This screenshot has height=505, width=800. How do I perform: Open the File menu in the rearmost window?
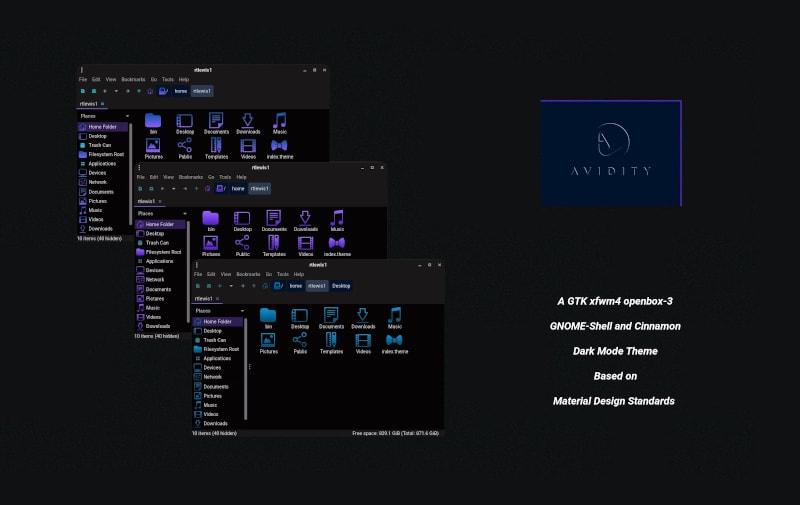[x=83, y=80]
